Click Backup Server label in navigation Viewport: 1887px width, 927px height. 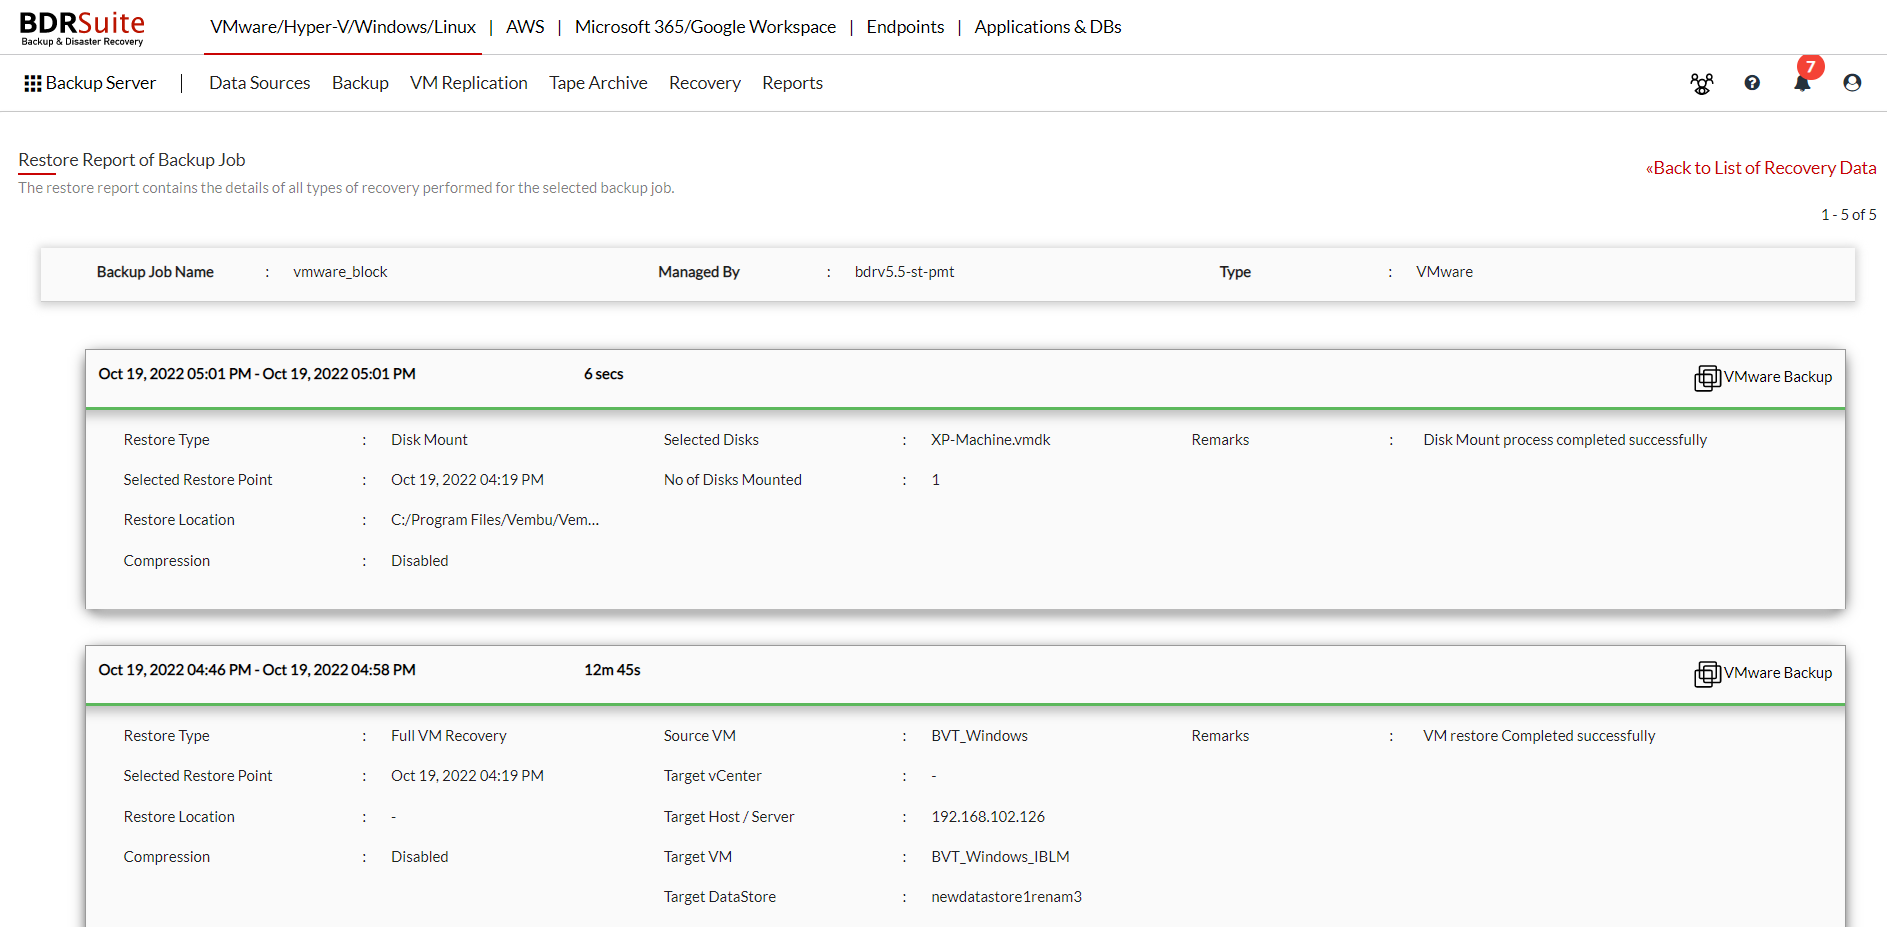pyautogui.click(x=101, y=83)
